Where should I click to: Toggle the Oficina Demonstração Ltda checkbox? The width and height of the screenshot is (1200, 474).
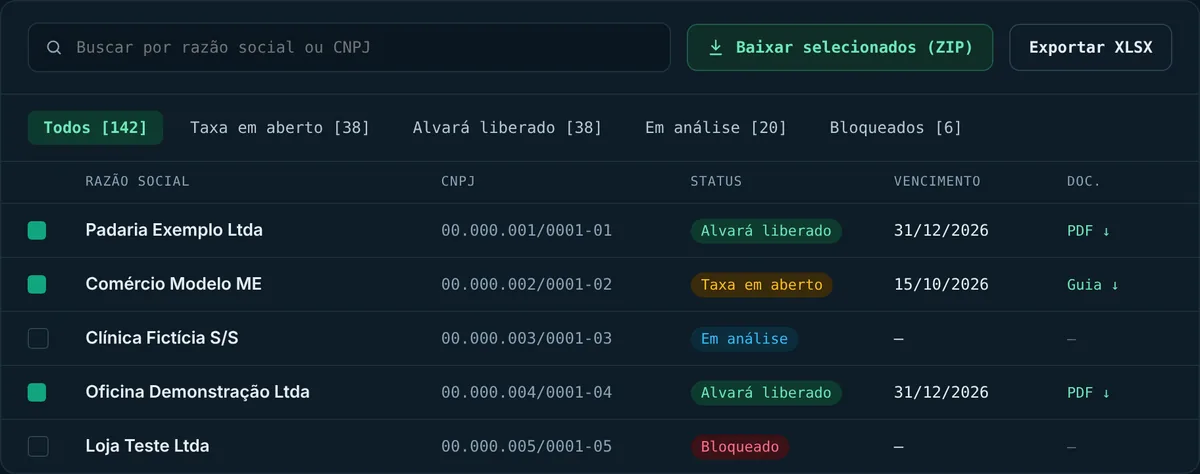point(37,392)
